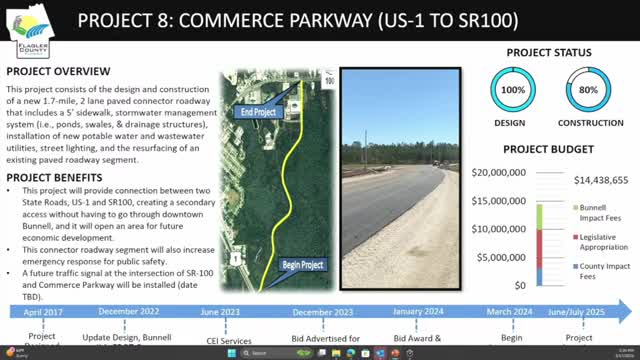The image size is (640, 360).
Task: Click the 100% design progress ring
Action: click(513, 90)
